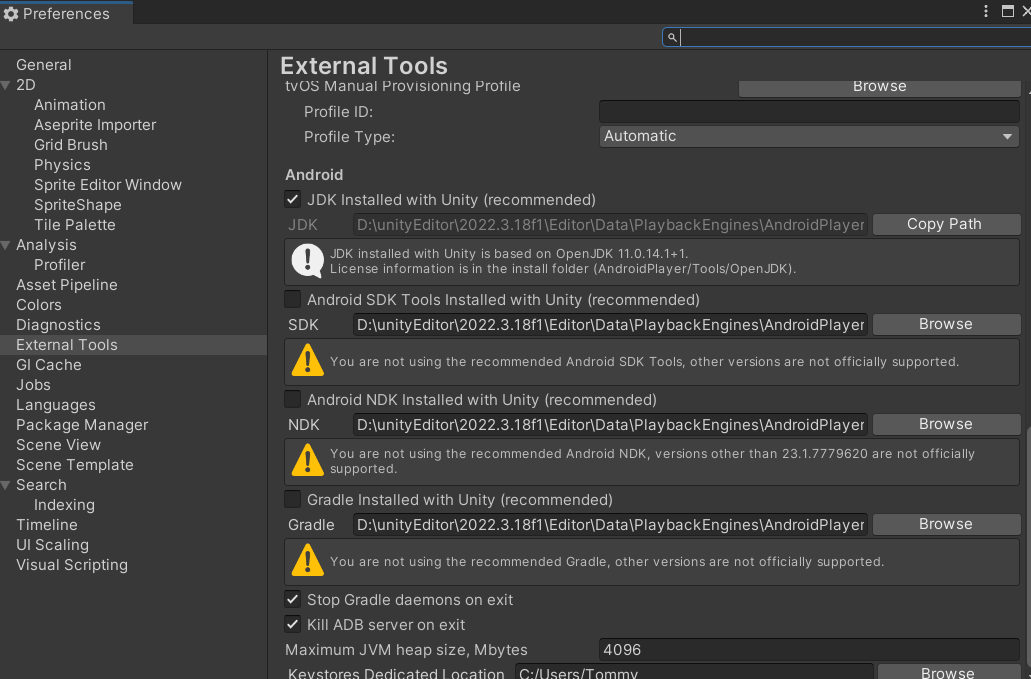Collapse the Analysis category arrow
Viewport: 1031px width, 679px height.
point(7,245)
